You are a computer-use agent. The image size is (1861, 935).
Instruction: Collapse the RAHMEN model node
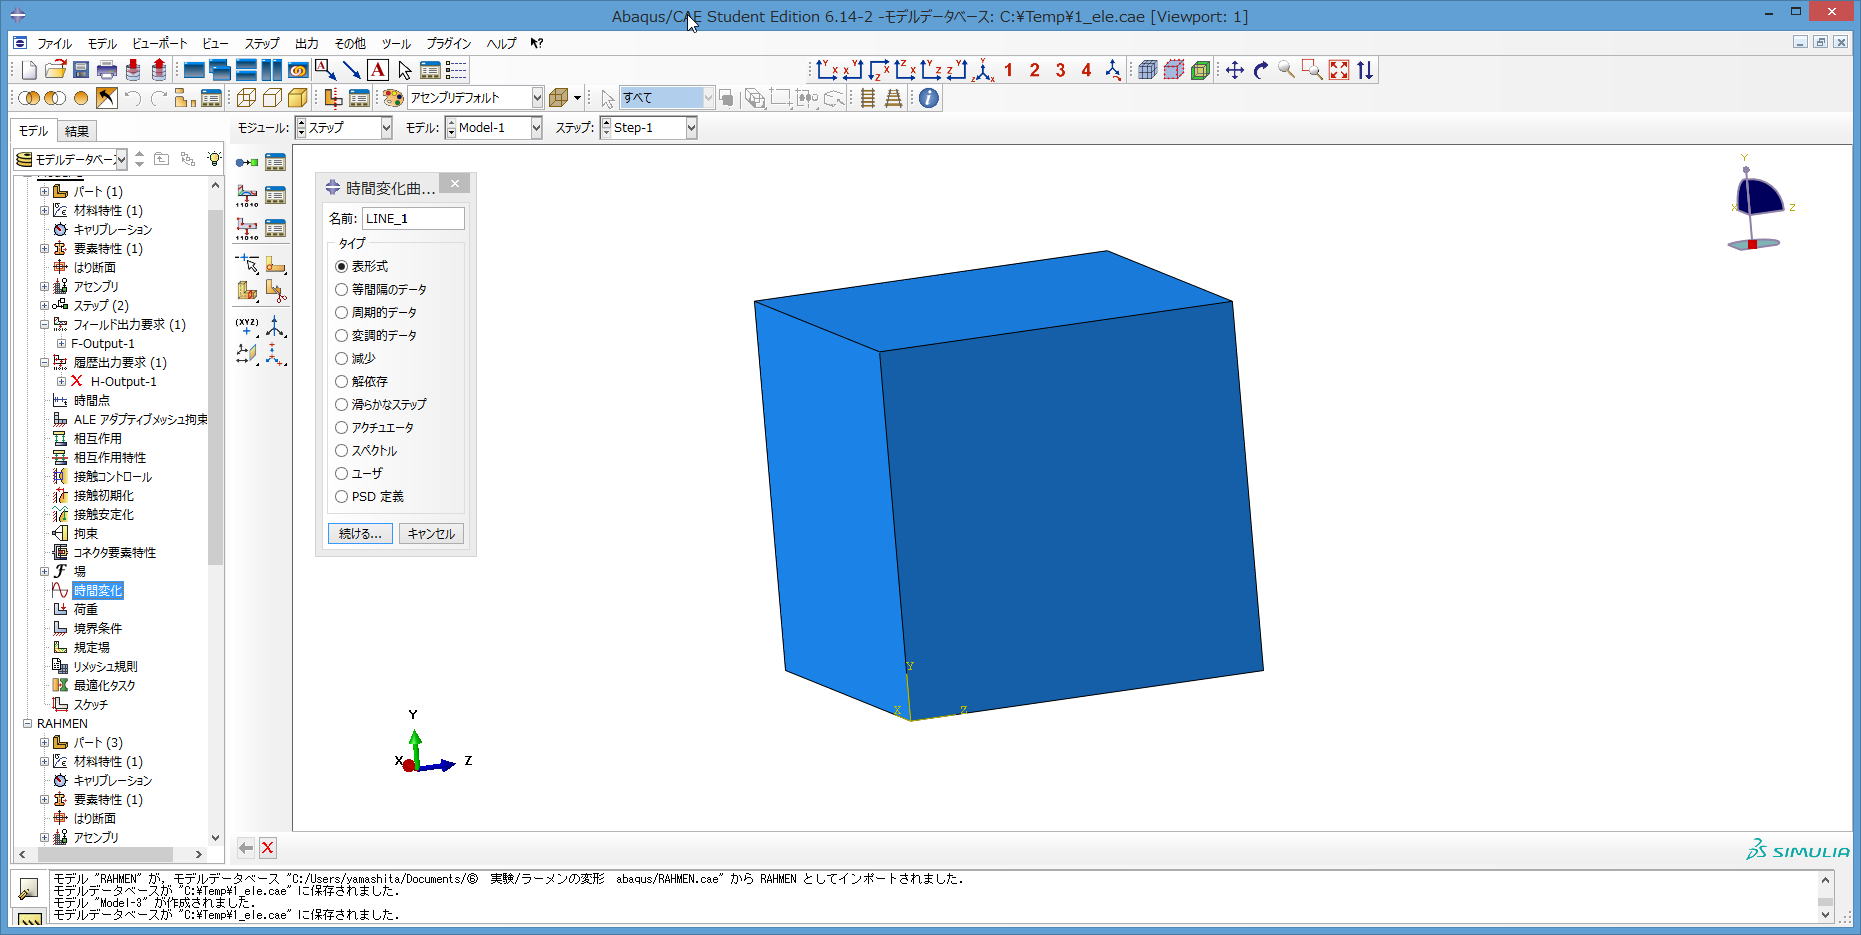(27, 724)
